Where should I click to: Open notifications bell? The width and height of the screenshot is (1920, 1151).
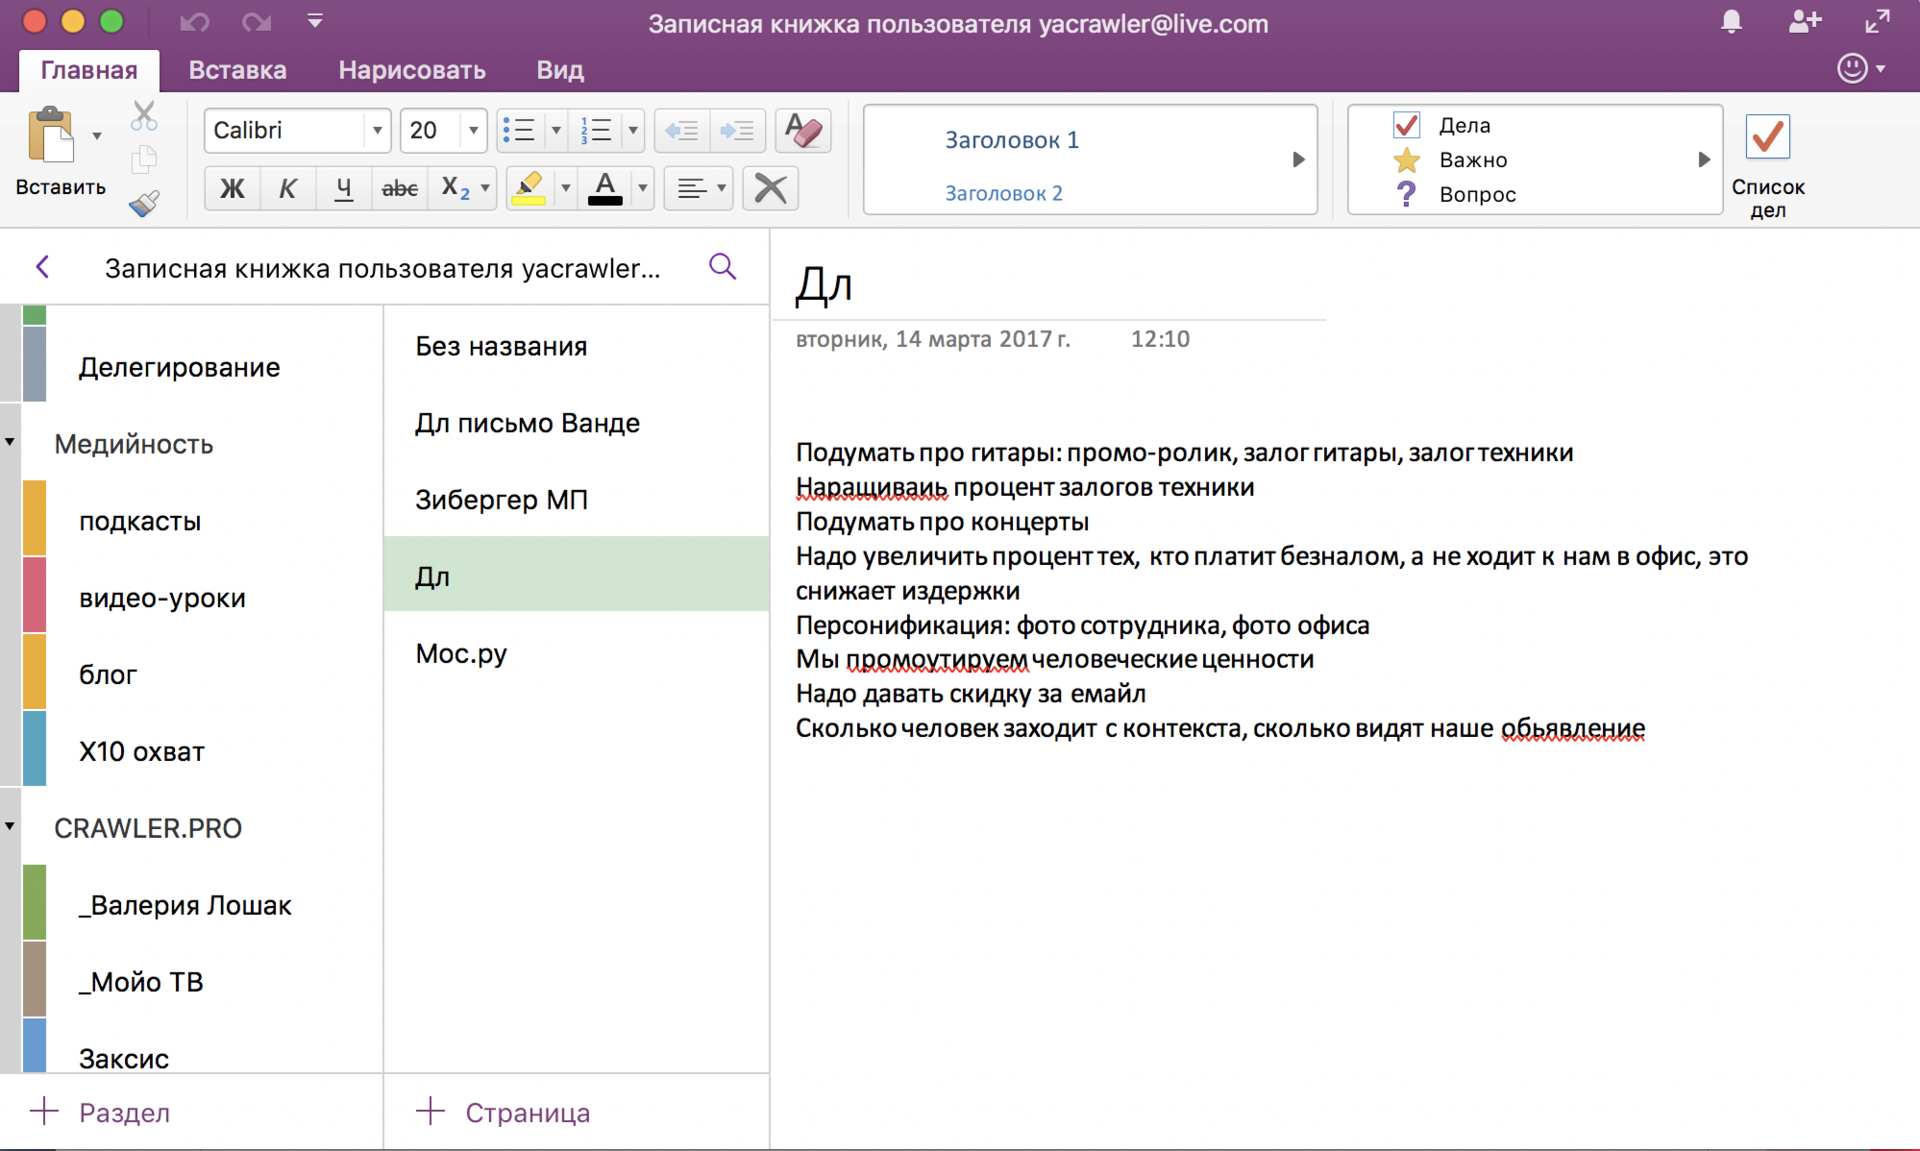[x=1731, y=21]
